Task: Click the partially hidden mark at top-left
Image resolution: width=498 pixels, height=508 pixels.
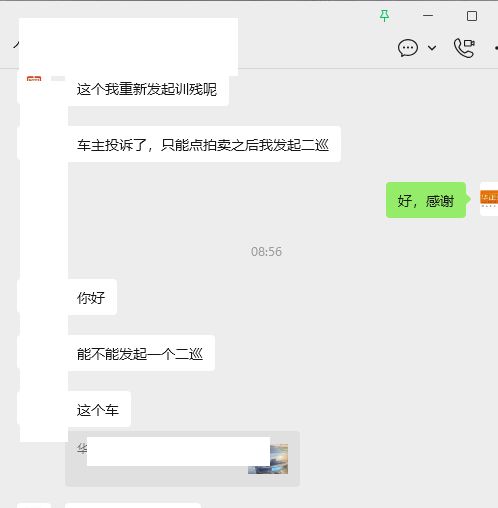Action: (x=16, y=45)
